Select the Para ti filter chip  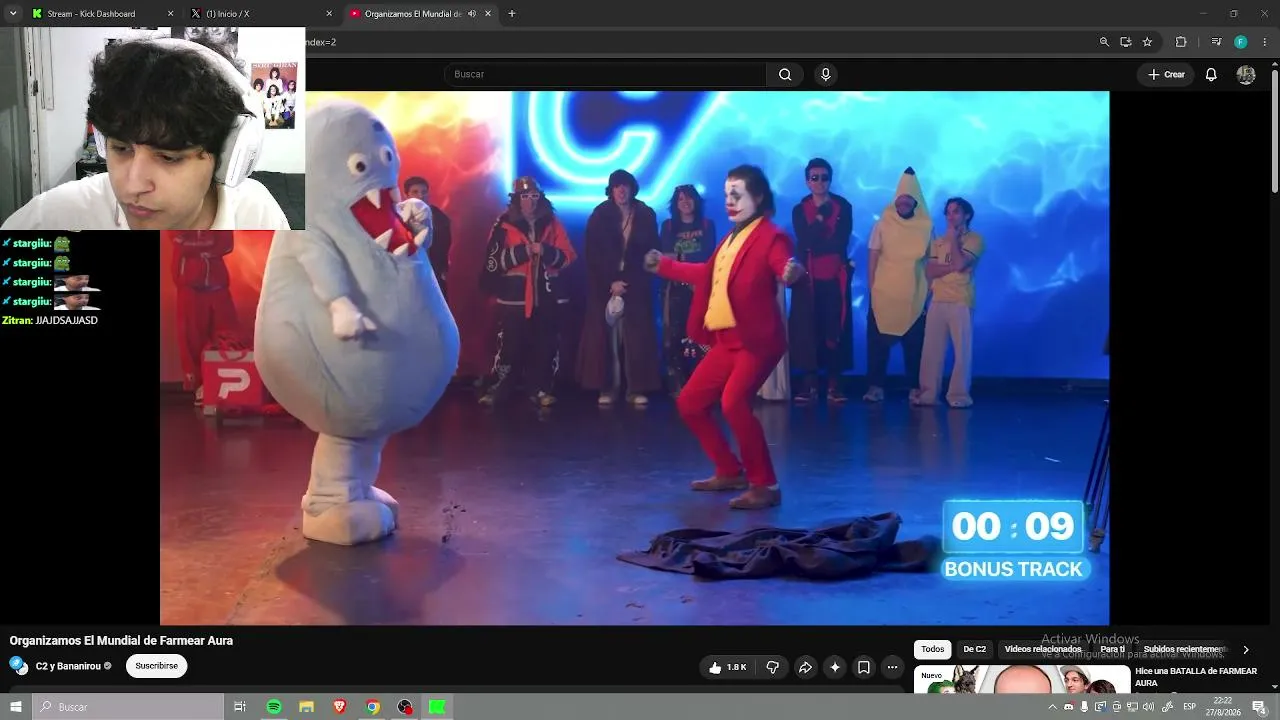(1112, 649)
